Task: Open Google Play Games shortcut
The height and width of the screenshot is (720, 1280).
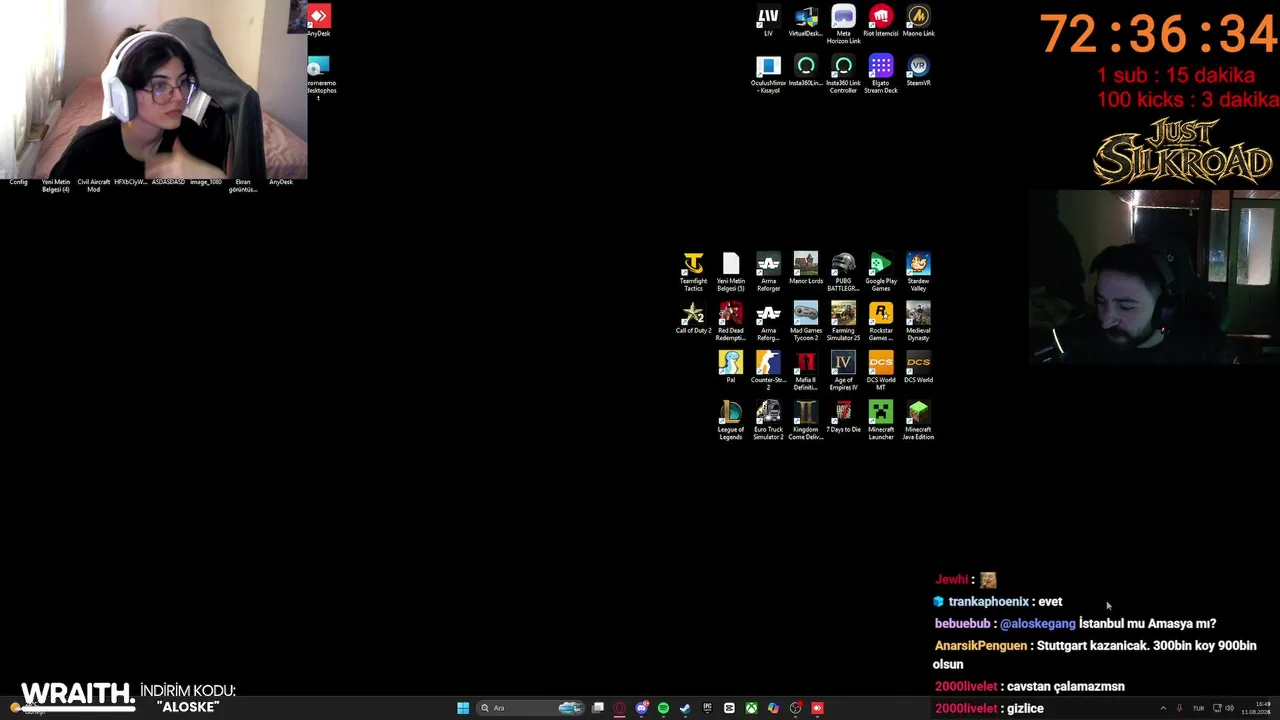Action: 881,272
